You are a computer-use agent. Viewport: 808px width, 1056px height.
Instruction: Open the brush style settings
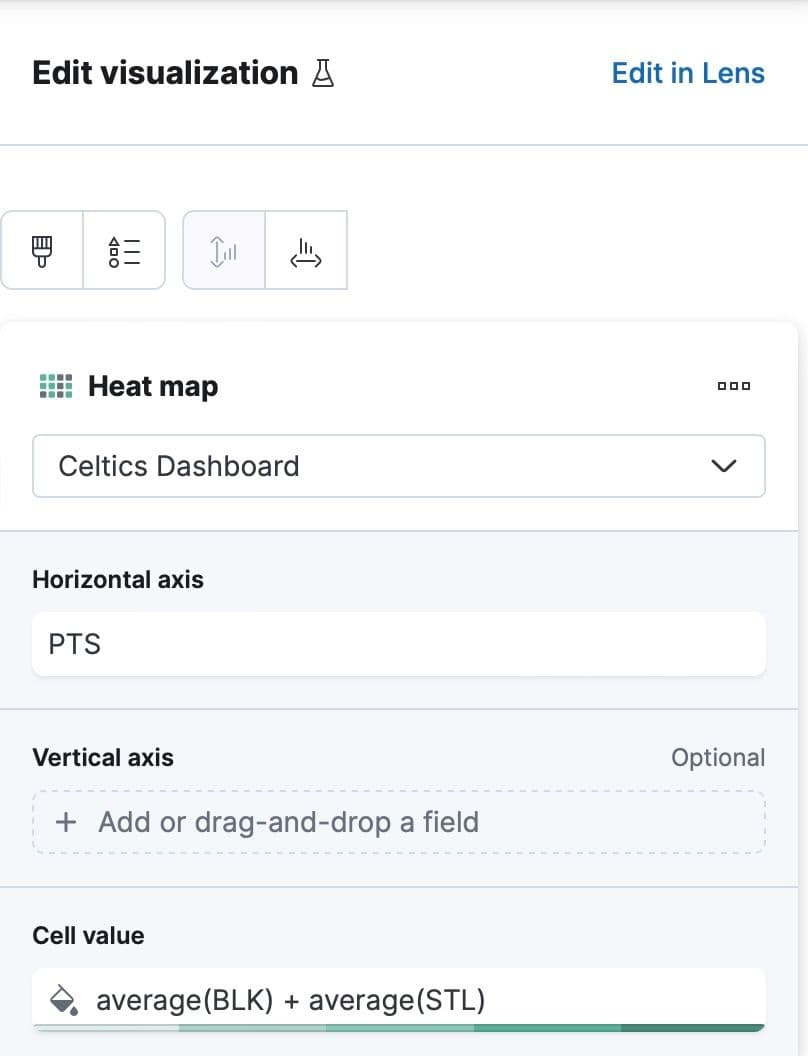point(42,250)
